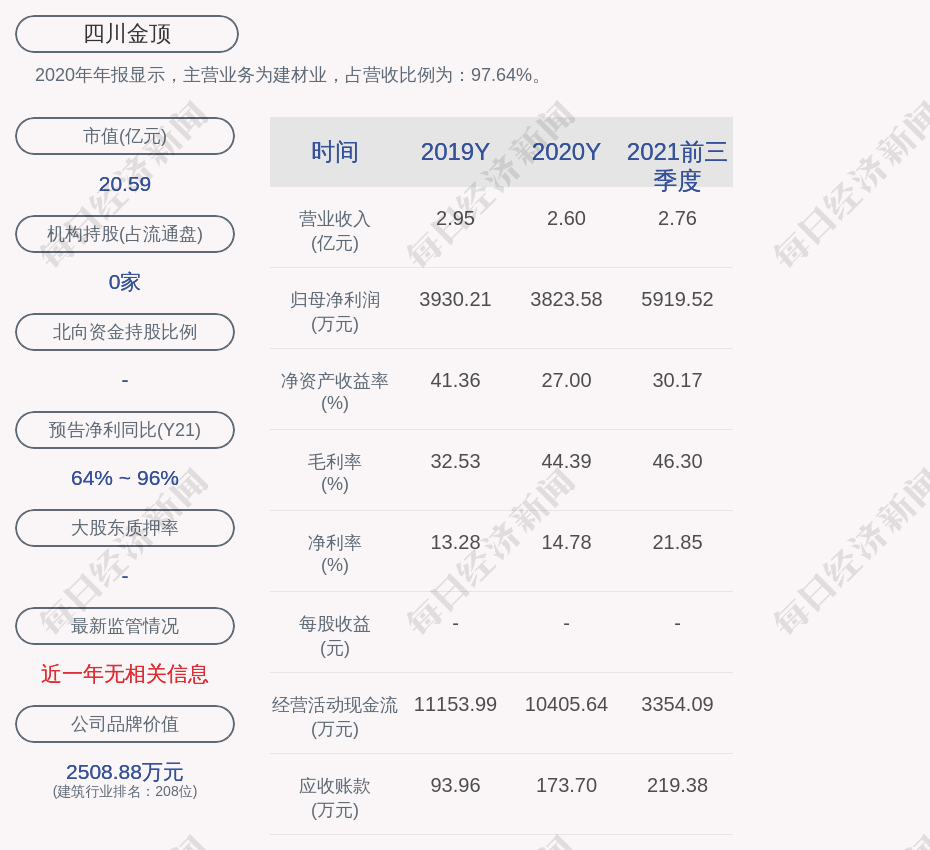
Task: Click the 预告净利同比(Y21) label
Action: 125,430
